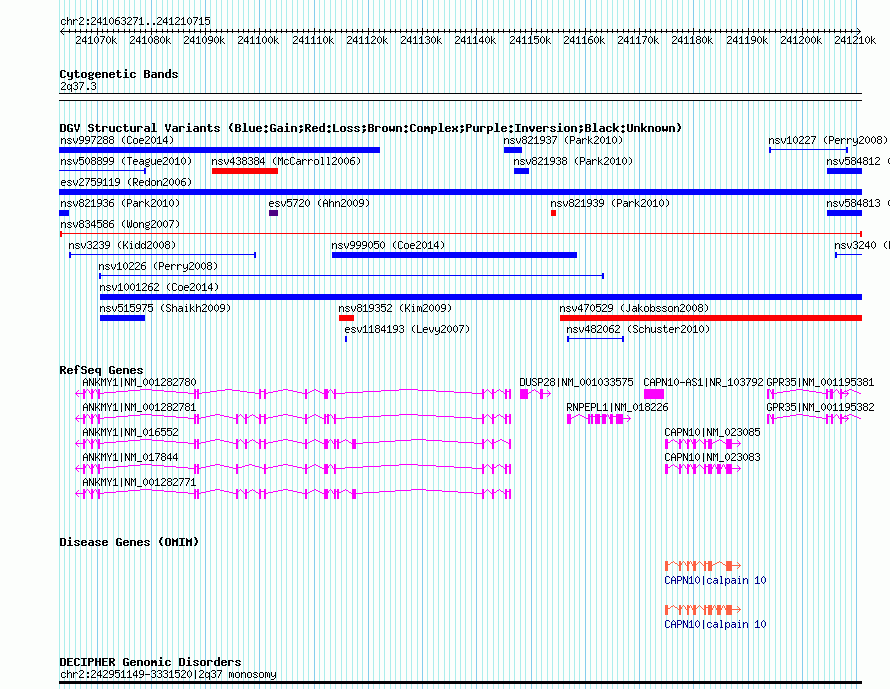Click the RefSeq Genes track title
The width and height of the screenshot is (890, 689).
(x=101, y=370)
